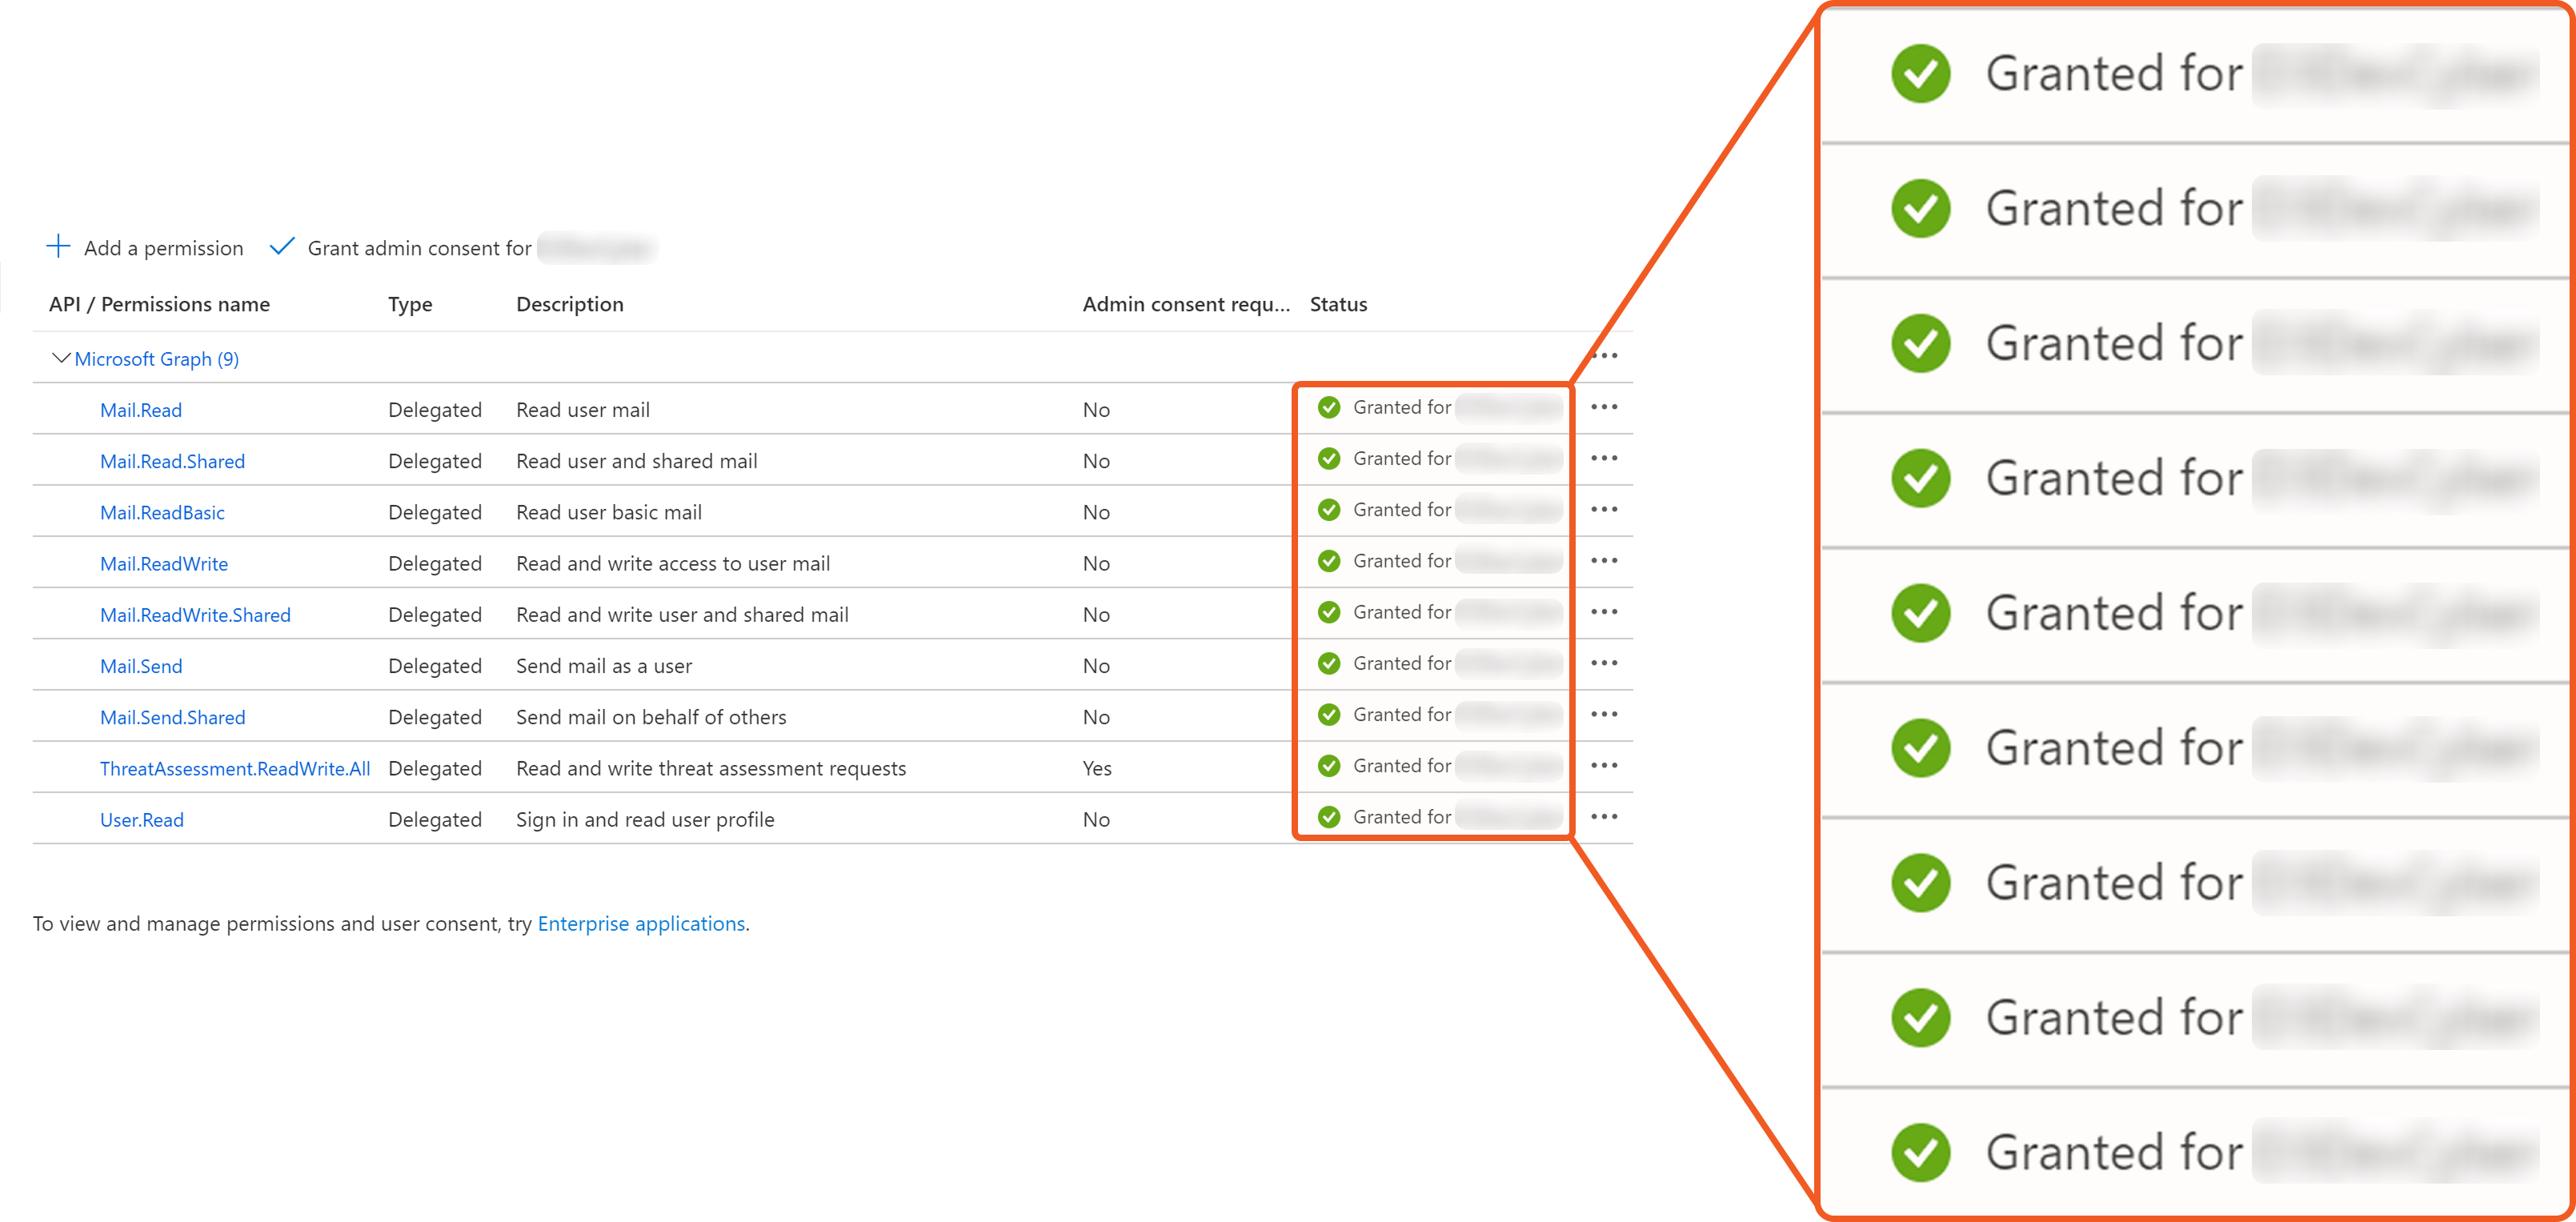
Task: Open the Mail.Read permission link
Action: [x=141, y=410]
